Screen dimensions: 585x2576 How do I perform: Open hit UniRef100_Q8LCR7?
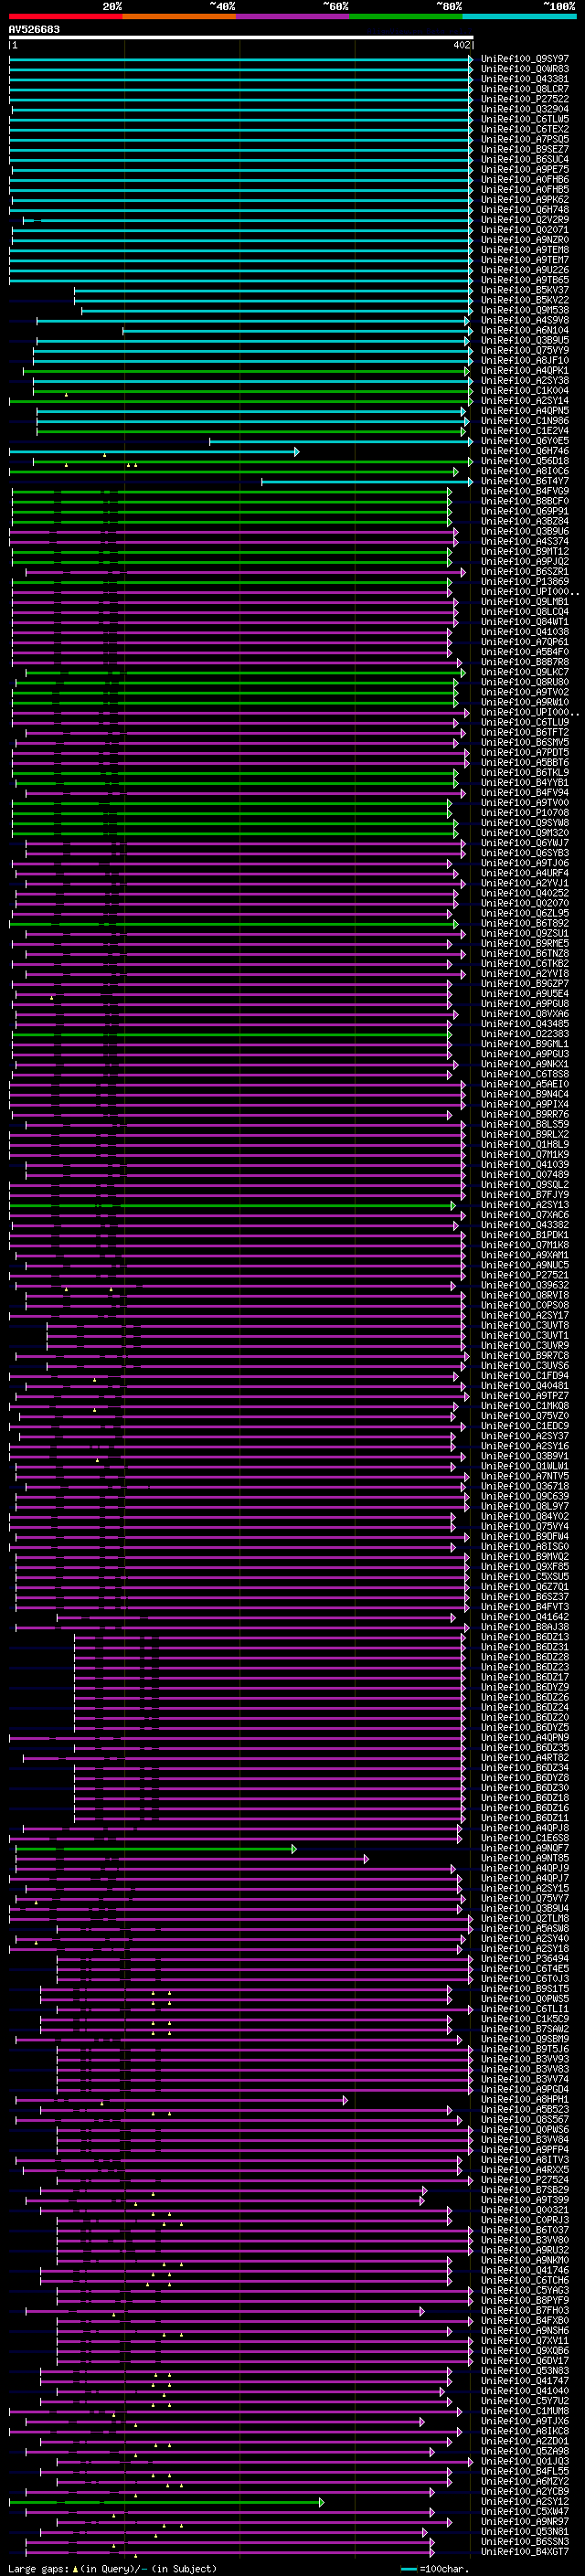click(x=524, y=89)
